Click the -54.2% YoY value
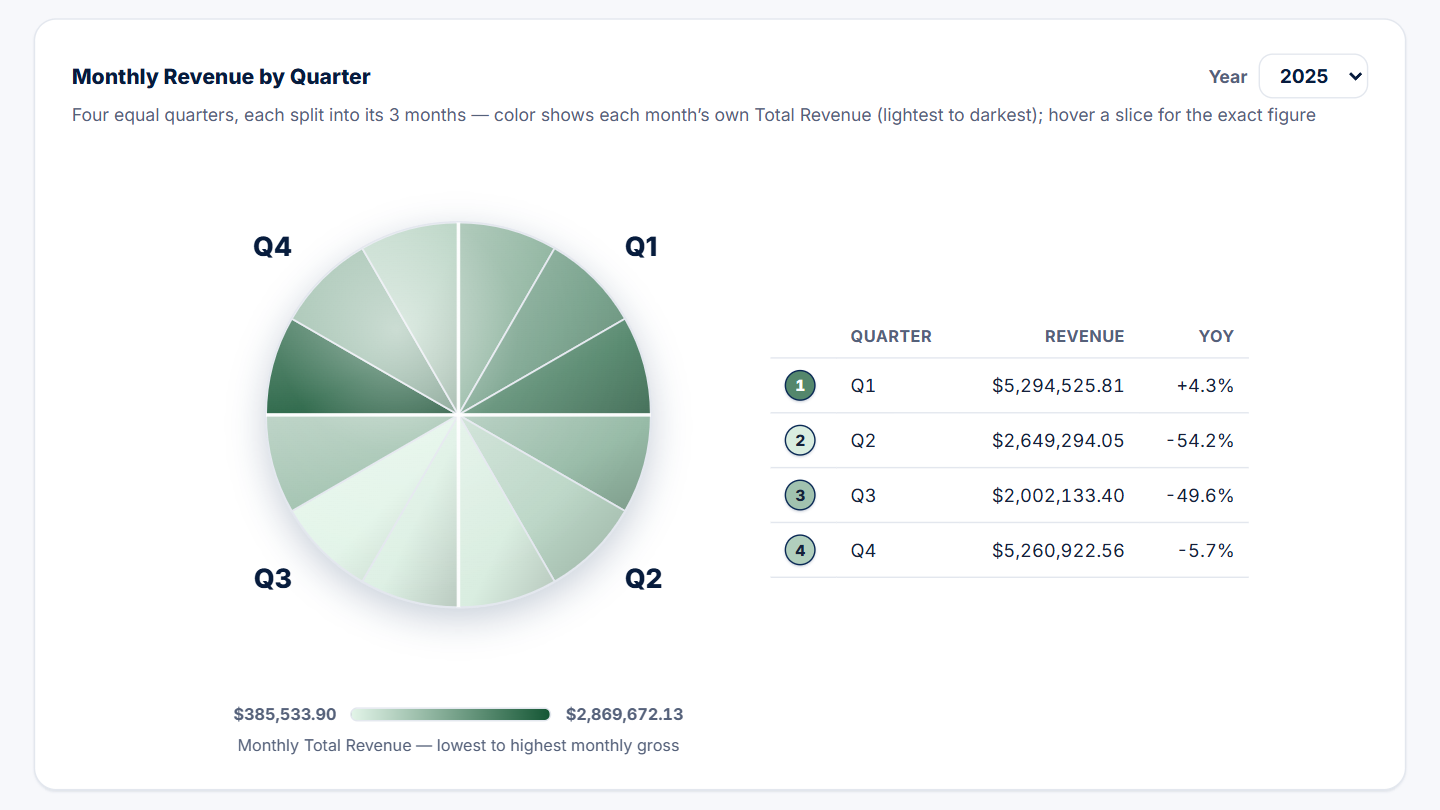This screenshot has width=1440, height=810. pos(1200,440)
